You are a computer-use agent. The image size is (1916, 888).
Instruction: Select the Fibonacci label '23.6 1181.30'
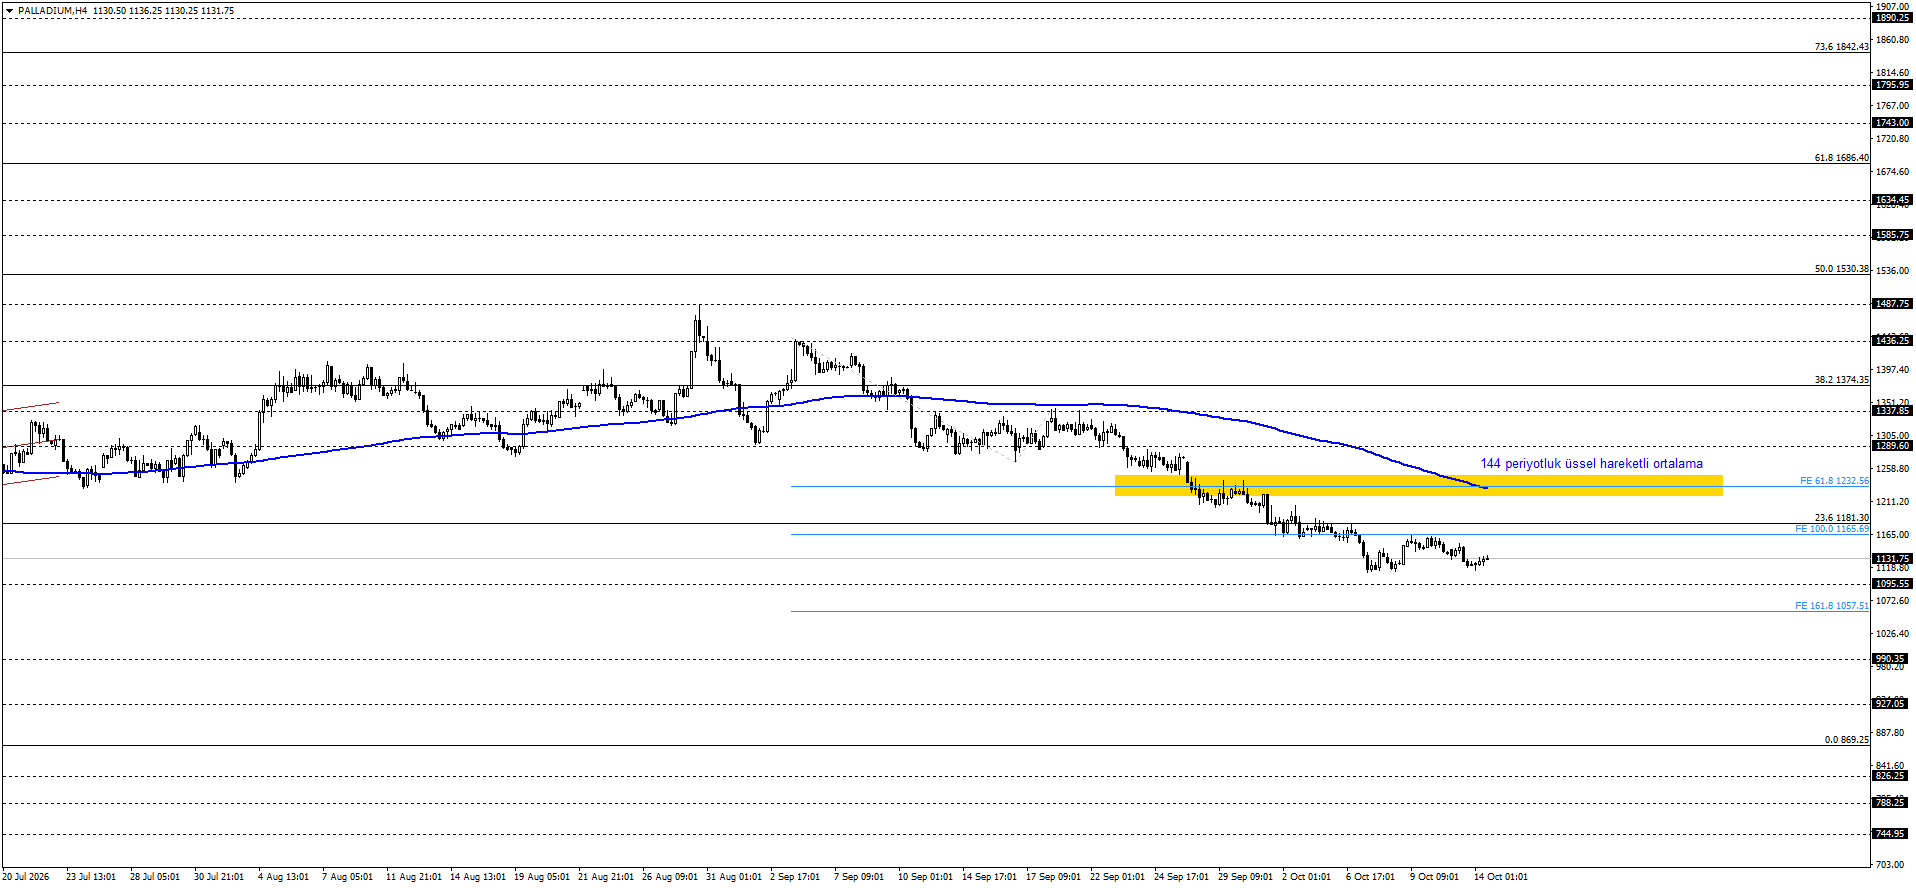[x=1841, y=518]
